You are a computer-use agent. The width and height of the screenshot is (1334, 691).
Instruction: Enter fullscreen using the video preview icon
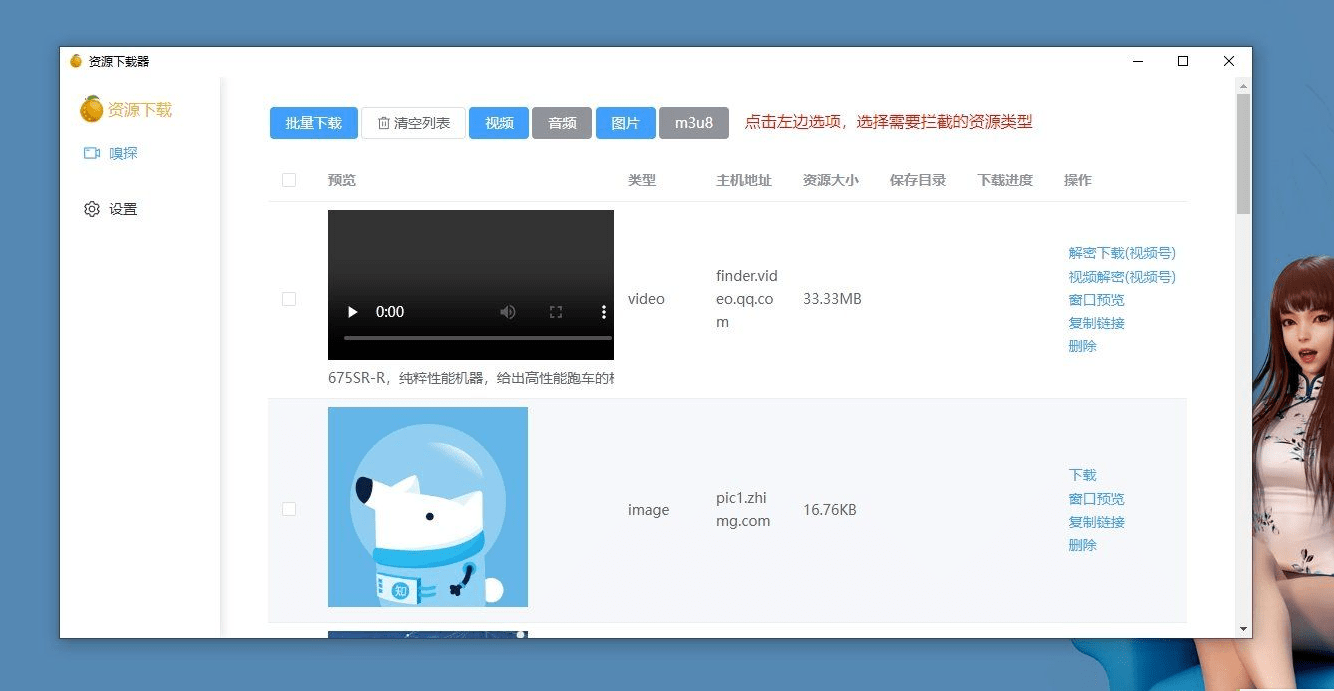(556, 312)
